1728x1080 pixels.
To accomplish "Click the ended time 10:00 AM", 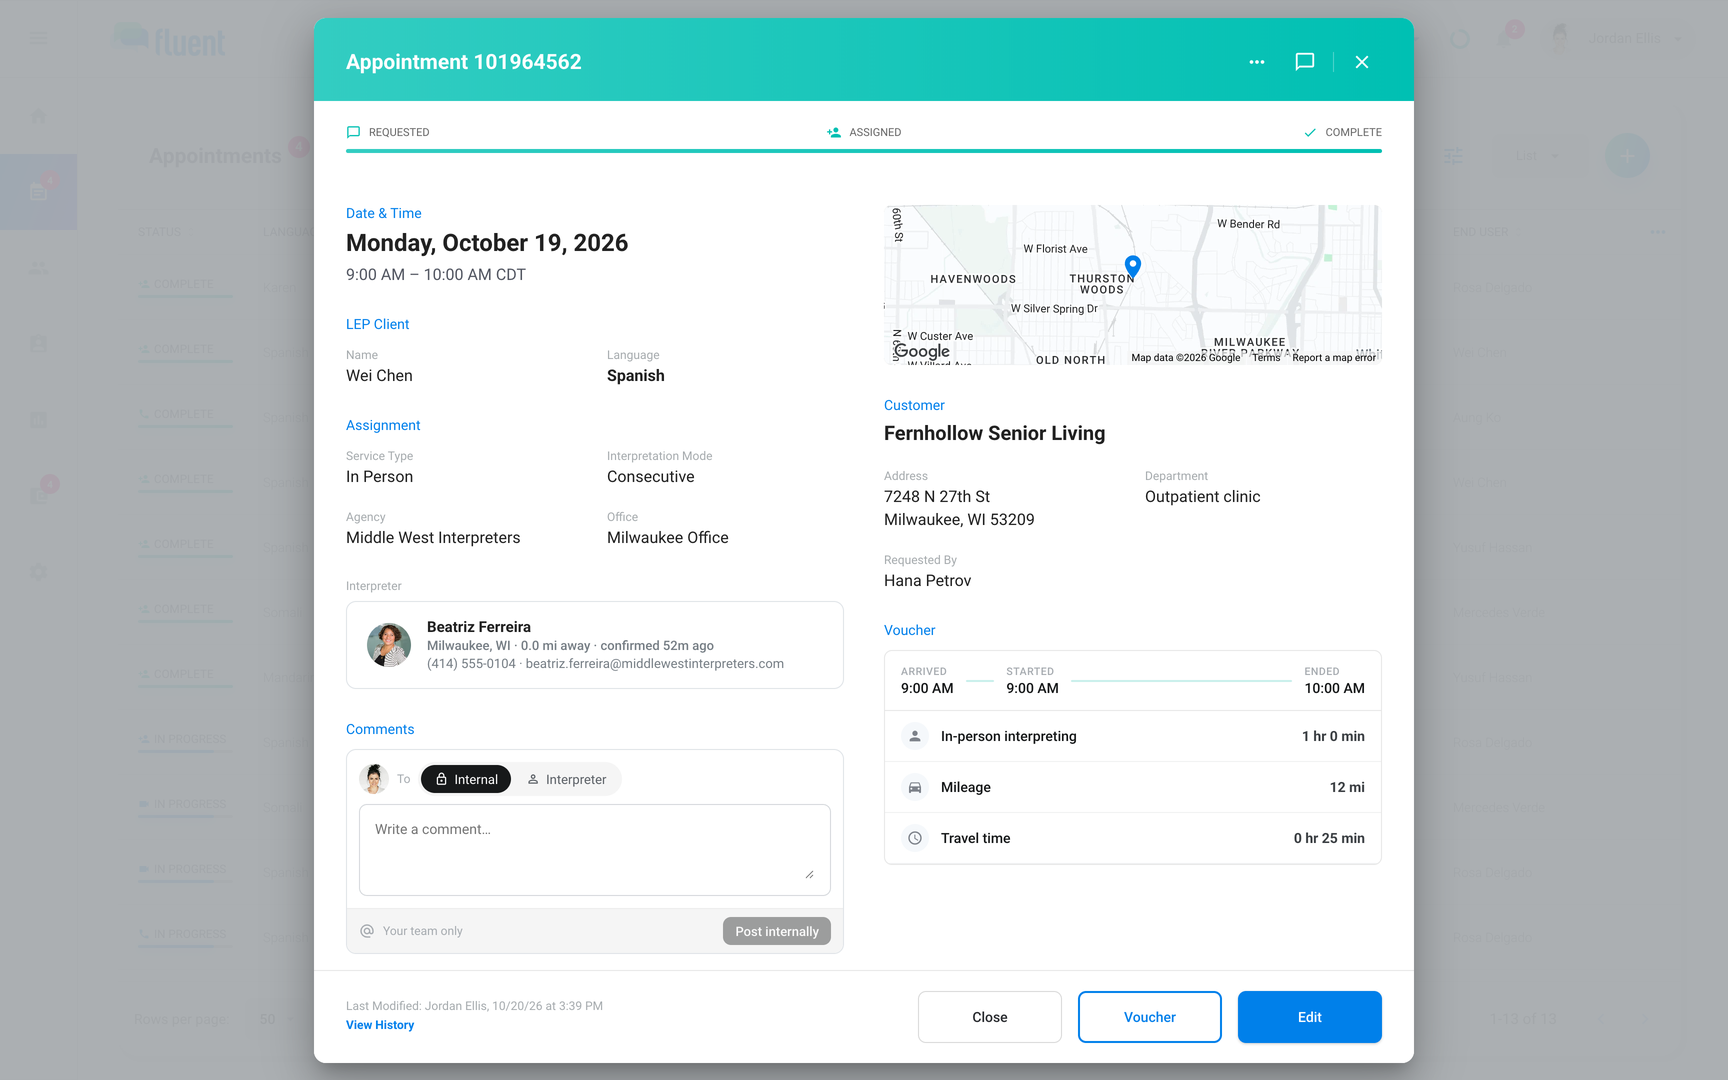I will (x=1334, y=688).
